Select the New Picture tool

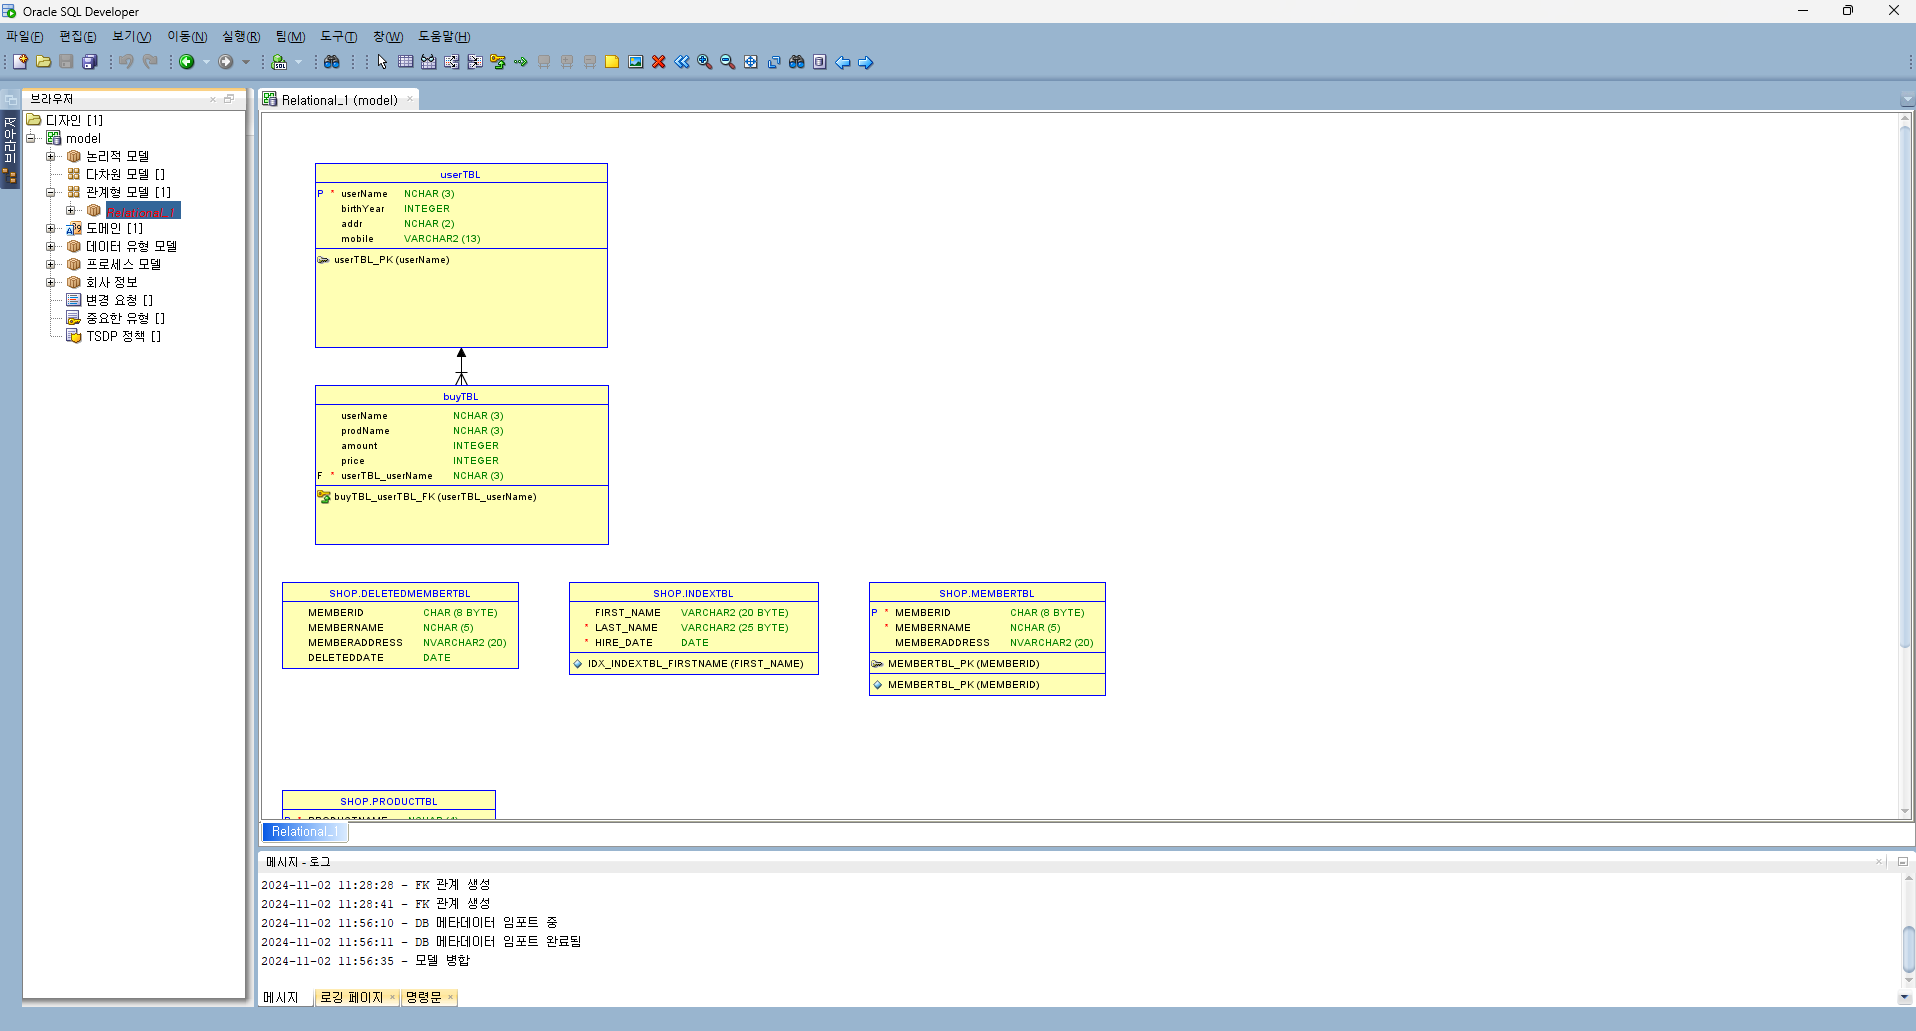point(635,62)
